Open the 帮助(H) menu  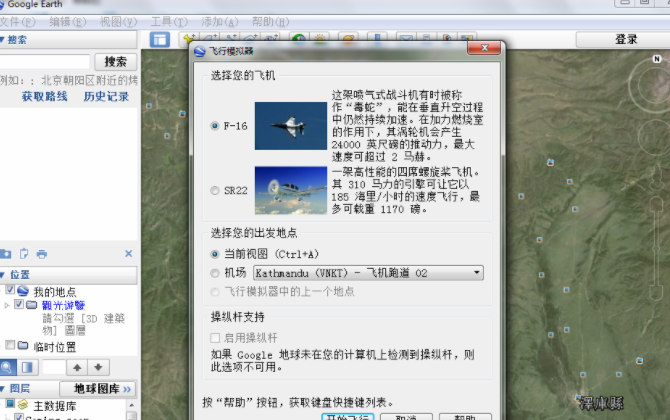click(x=270, y=21)
